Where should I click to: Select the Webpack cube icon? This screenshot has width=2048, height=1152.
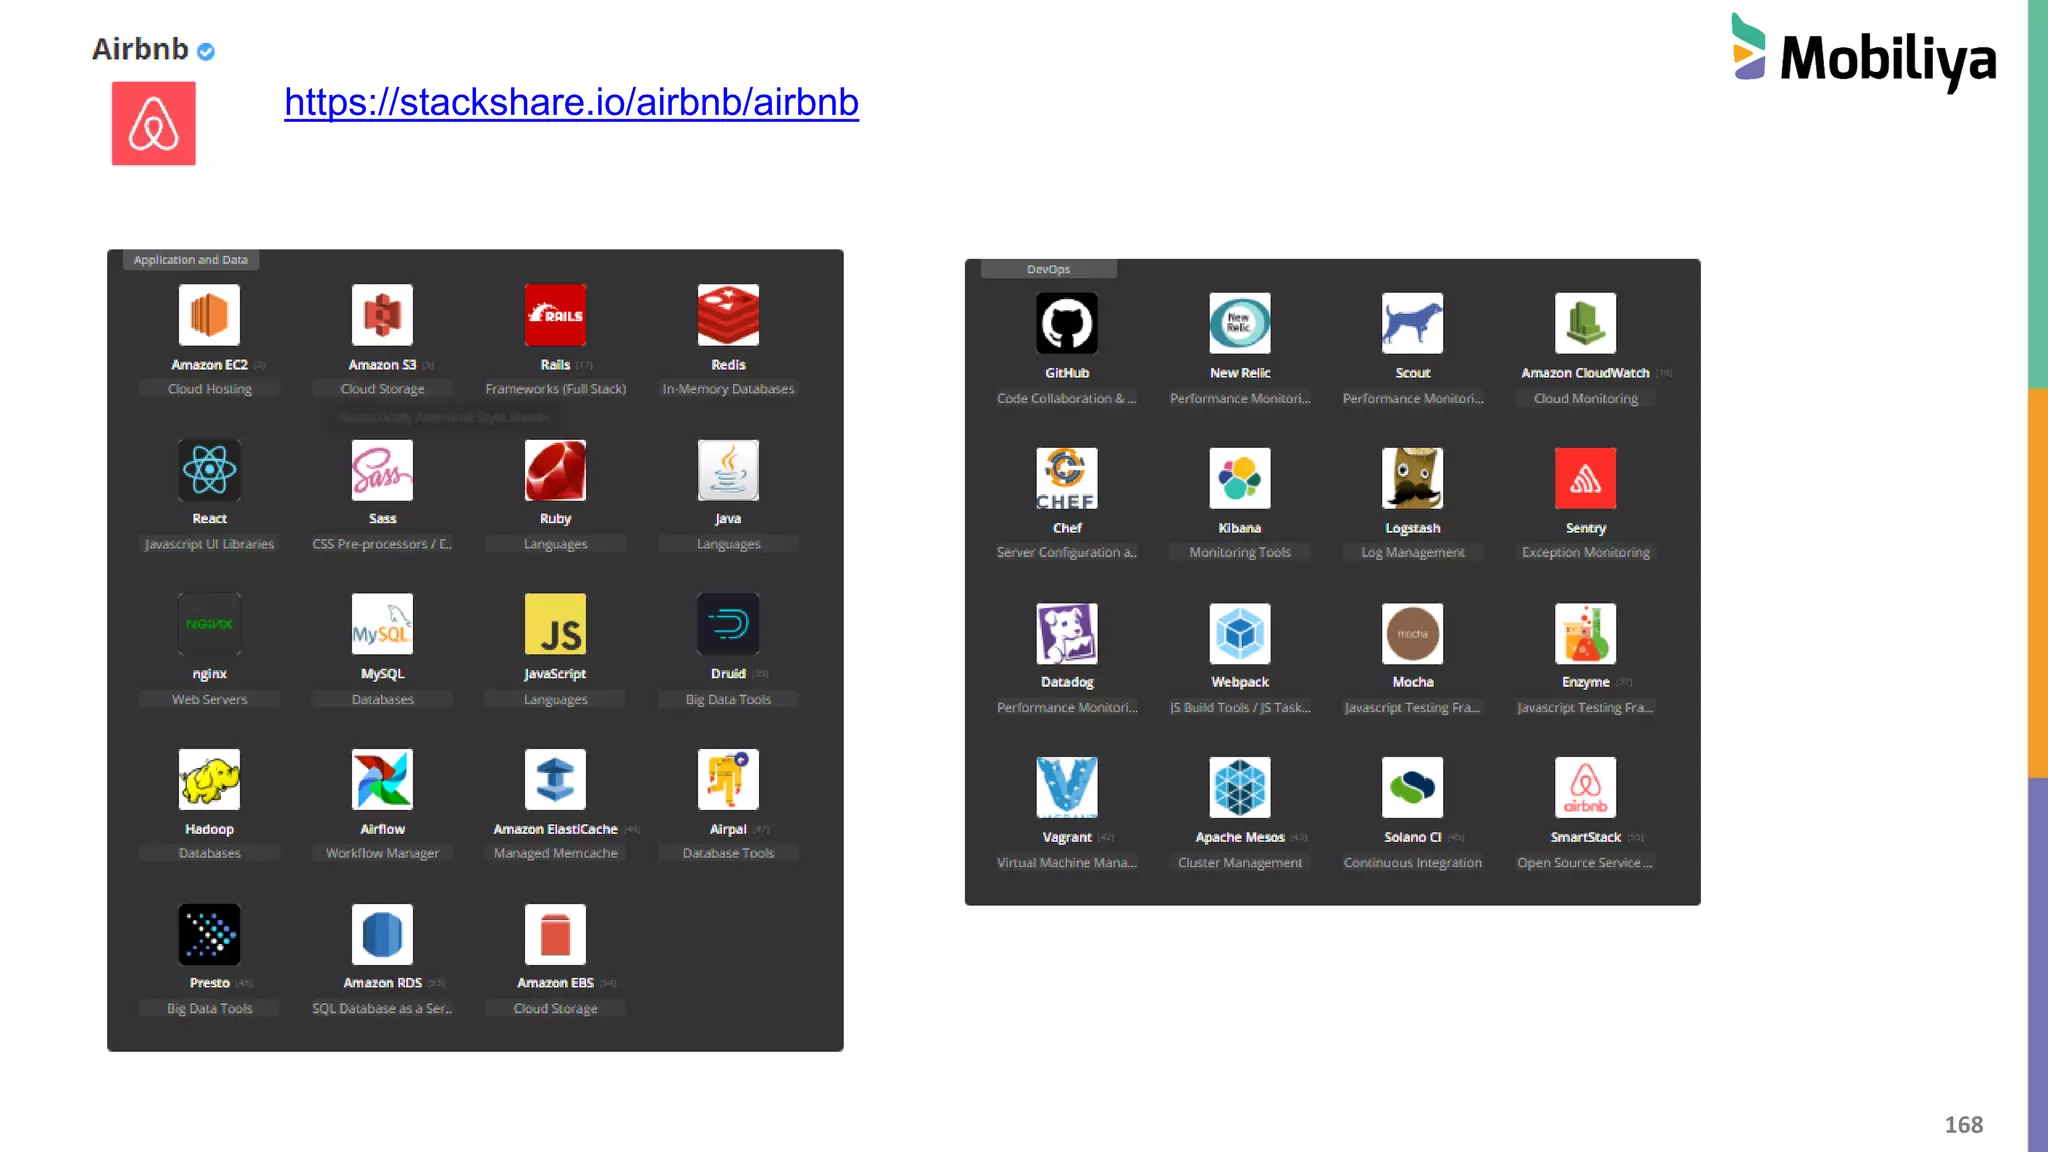tap(1240, 633)
